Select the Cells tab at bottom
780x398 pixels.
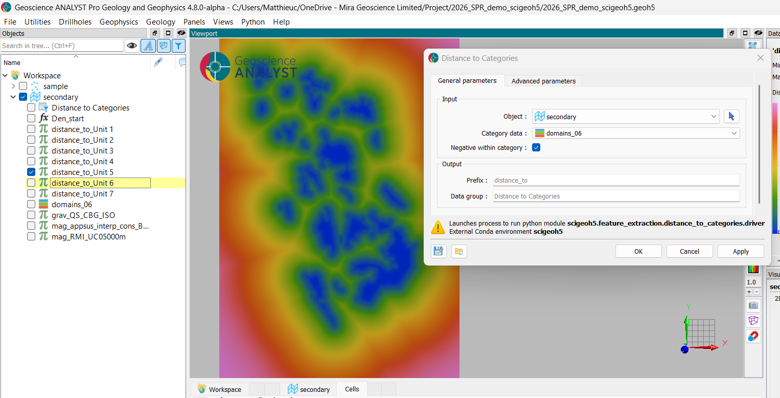tap(352, 390)
